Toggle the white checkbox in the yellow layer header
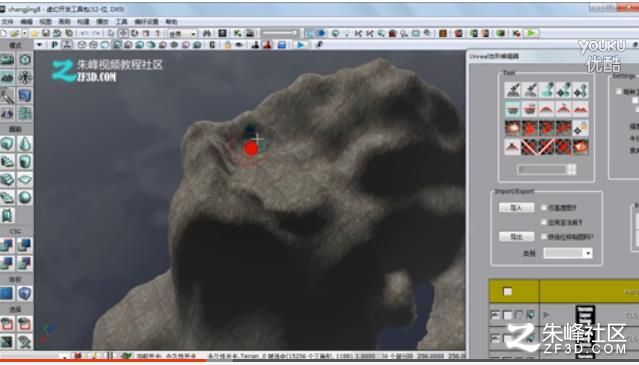Viewport: 639px width, 365px height. [x=507, y=291]
